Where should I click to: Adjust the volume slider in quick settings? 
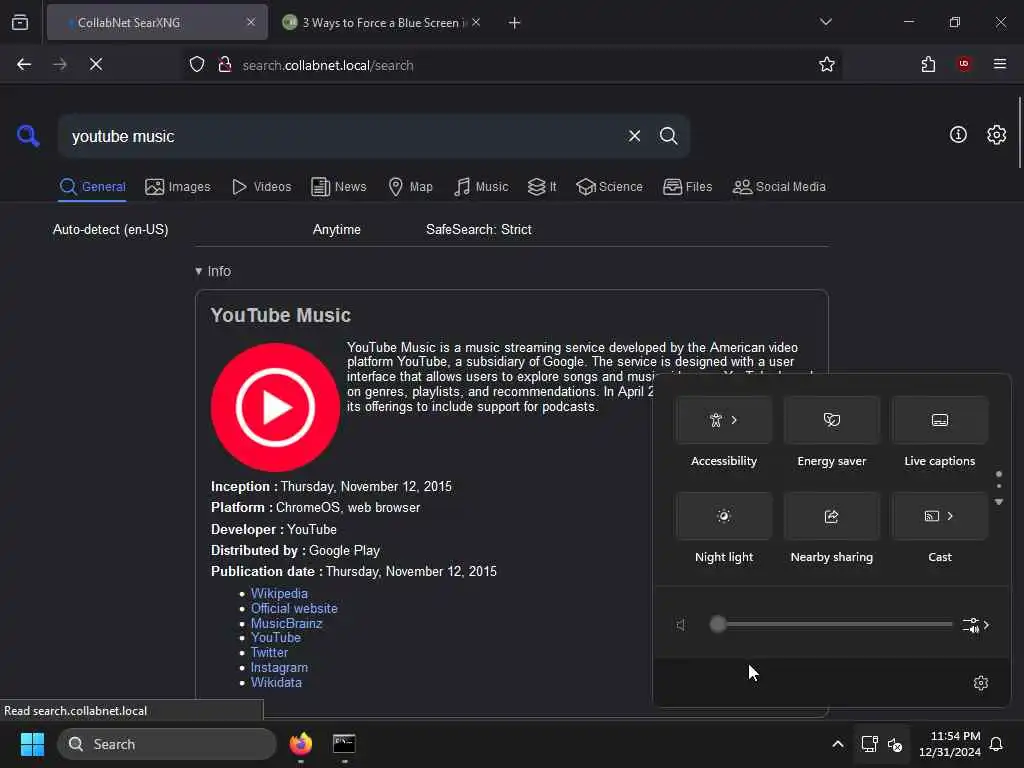pos(831,624)
